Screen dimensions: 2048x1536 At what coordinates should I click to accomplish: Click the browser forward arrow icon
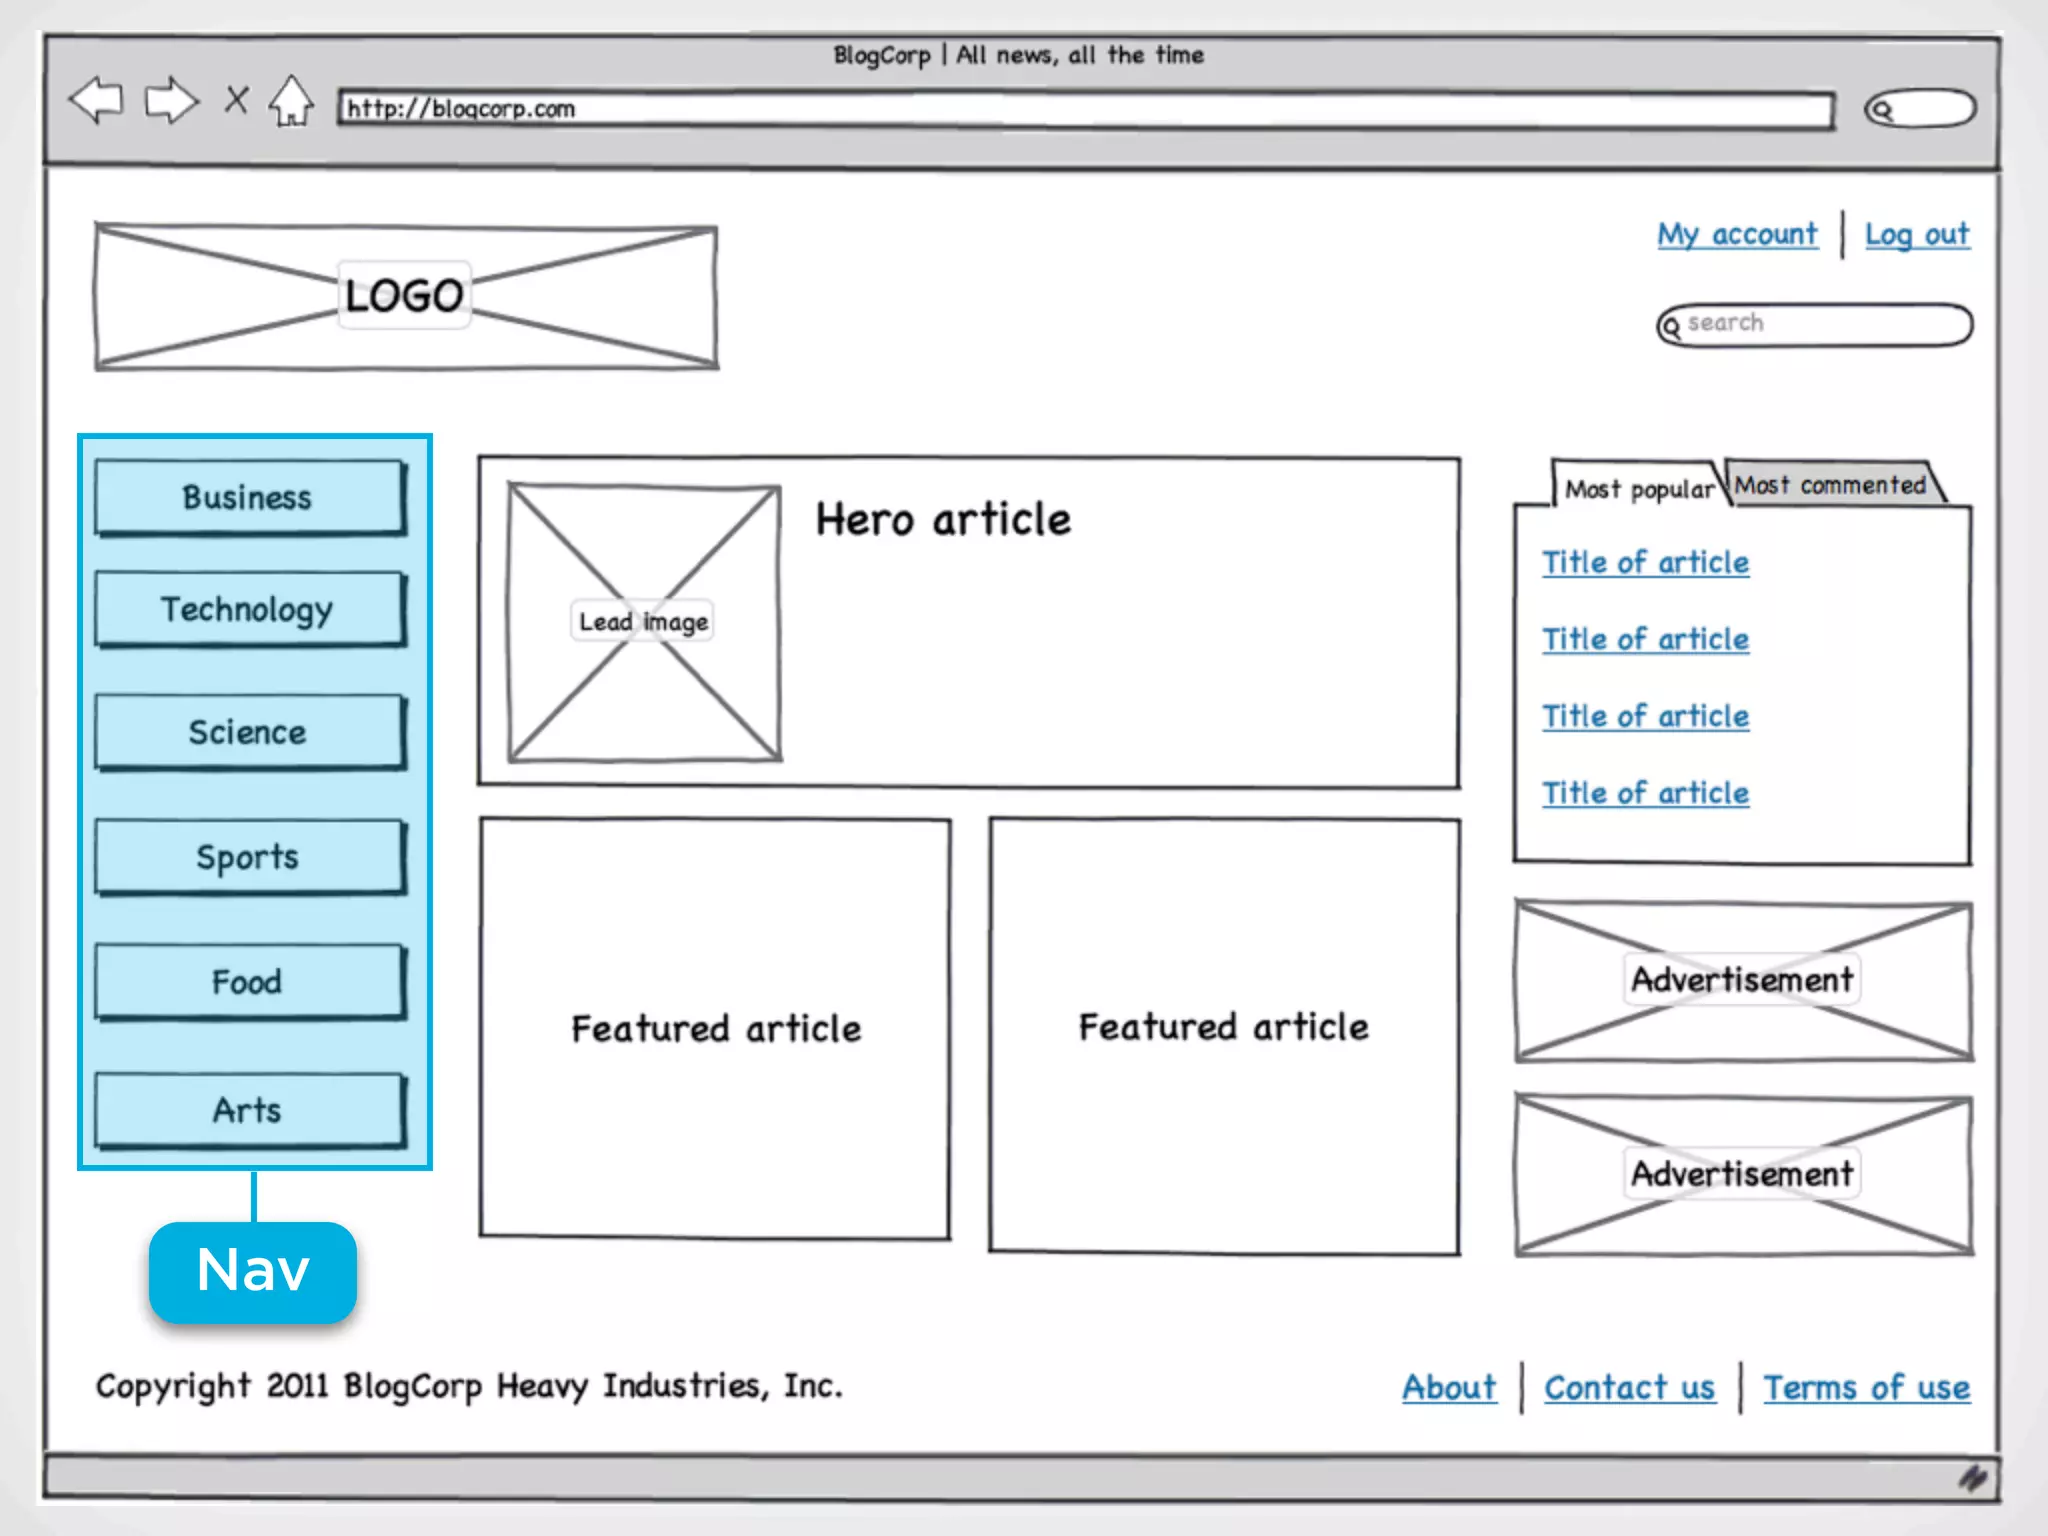coord(171,101)
